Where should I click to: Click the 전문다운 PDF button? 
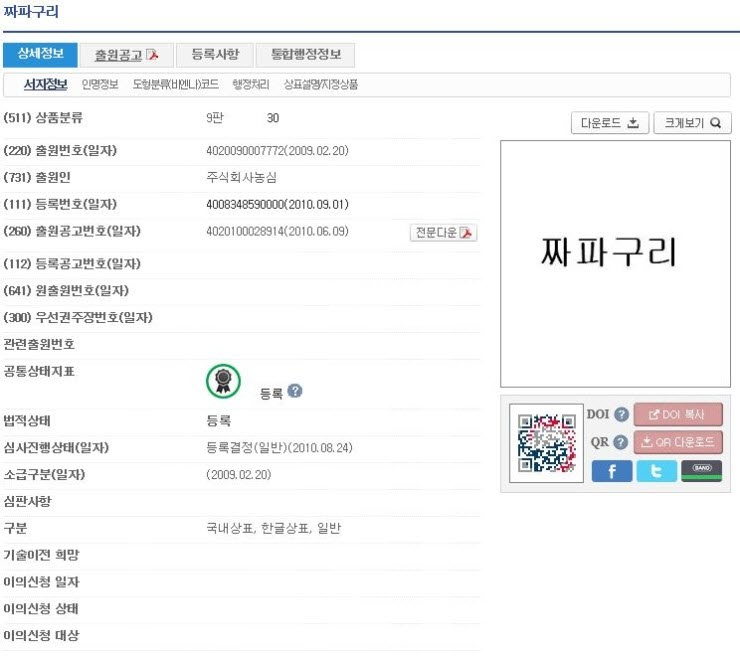[444, 232]
